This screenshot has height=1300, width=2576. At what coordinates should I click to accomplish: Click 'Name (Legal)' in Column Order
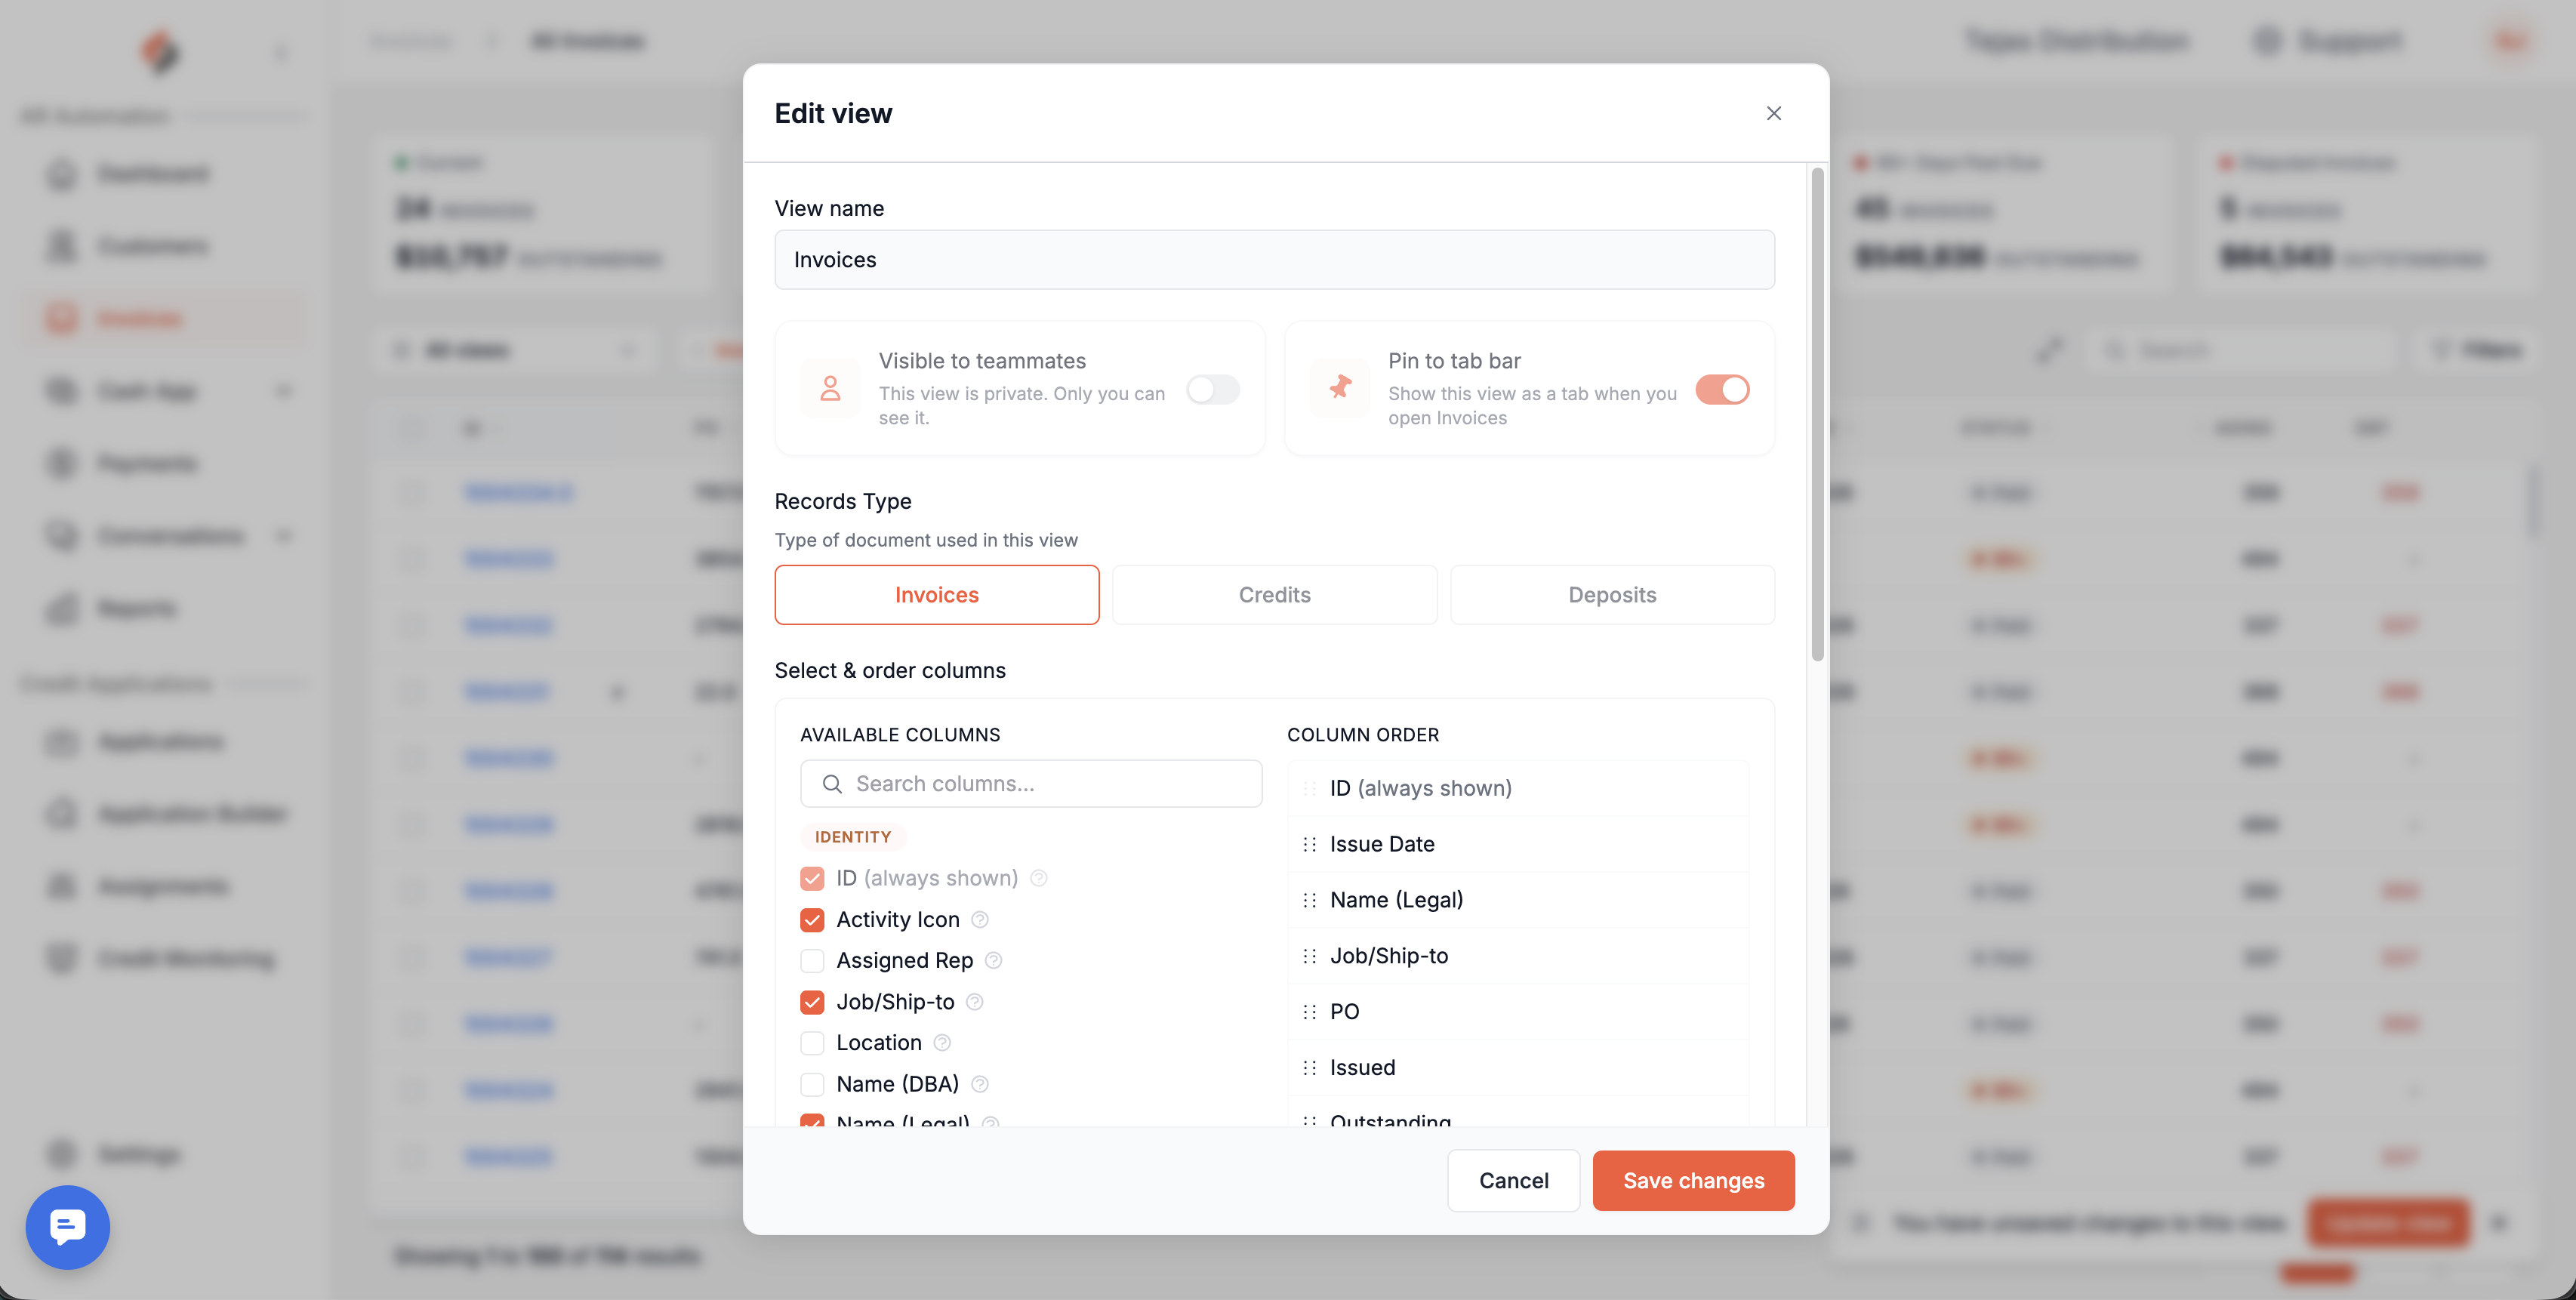pyautogui.click(x=1396, y=900)
